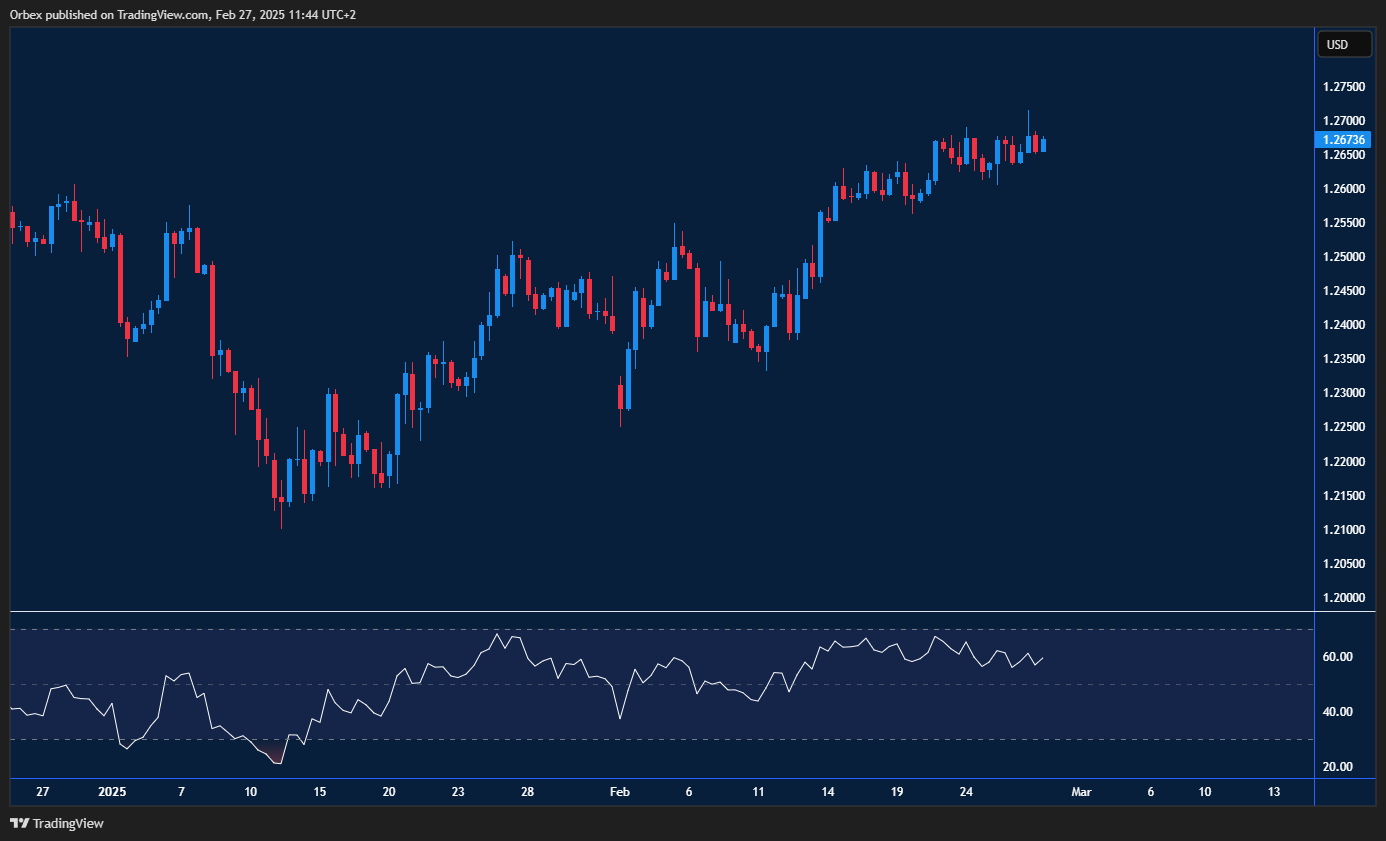Viewport: 1386px width, 841px height.
Task: Select the 2025 year marker on time axis
Action: pyautogui.click(x=112, y=792)
